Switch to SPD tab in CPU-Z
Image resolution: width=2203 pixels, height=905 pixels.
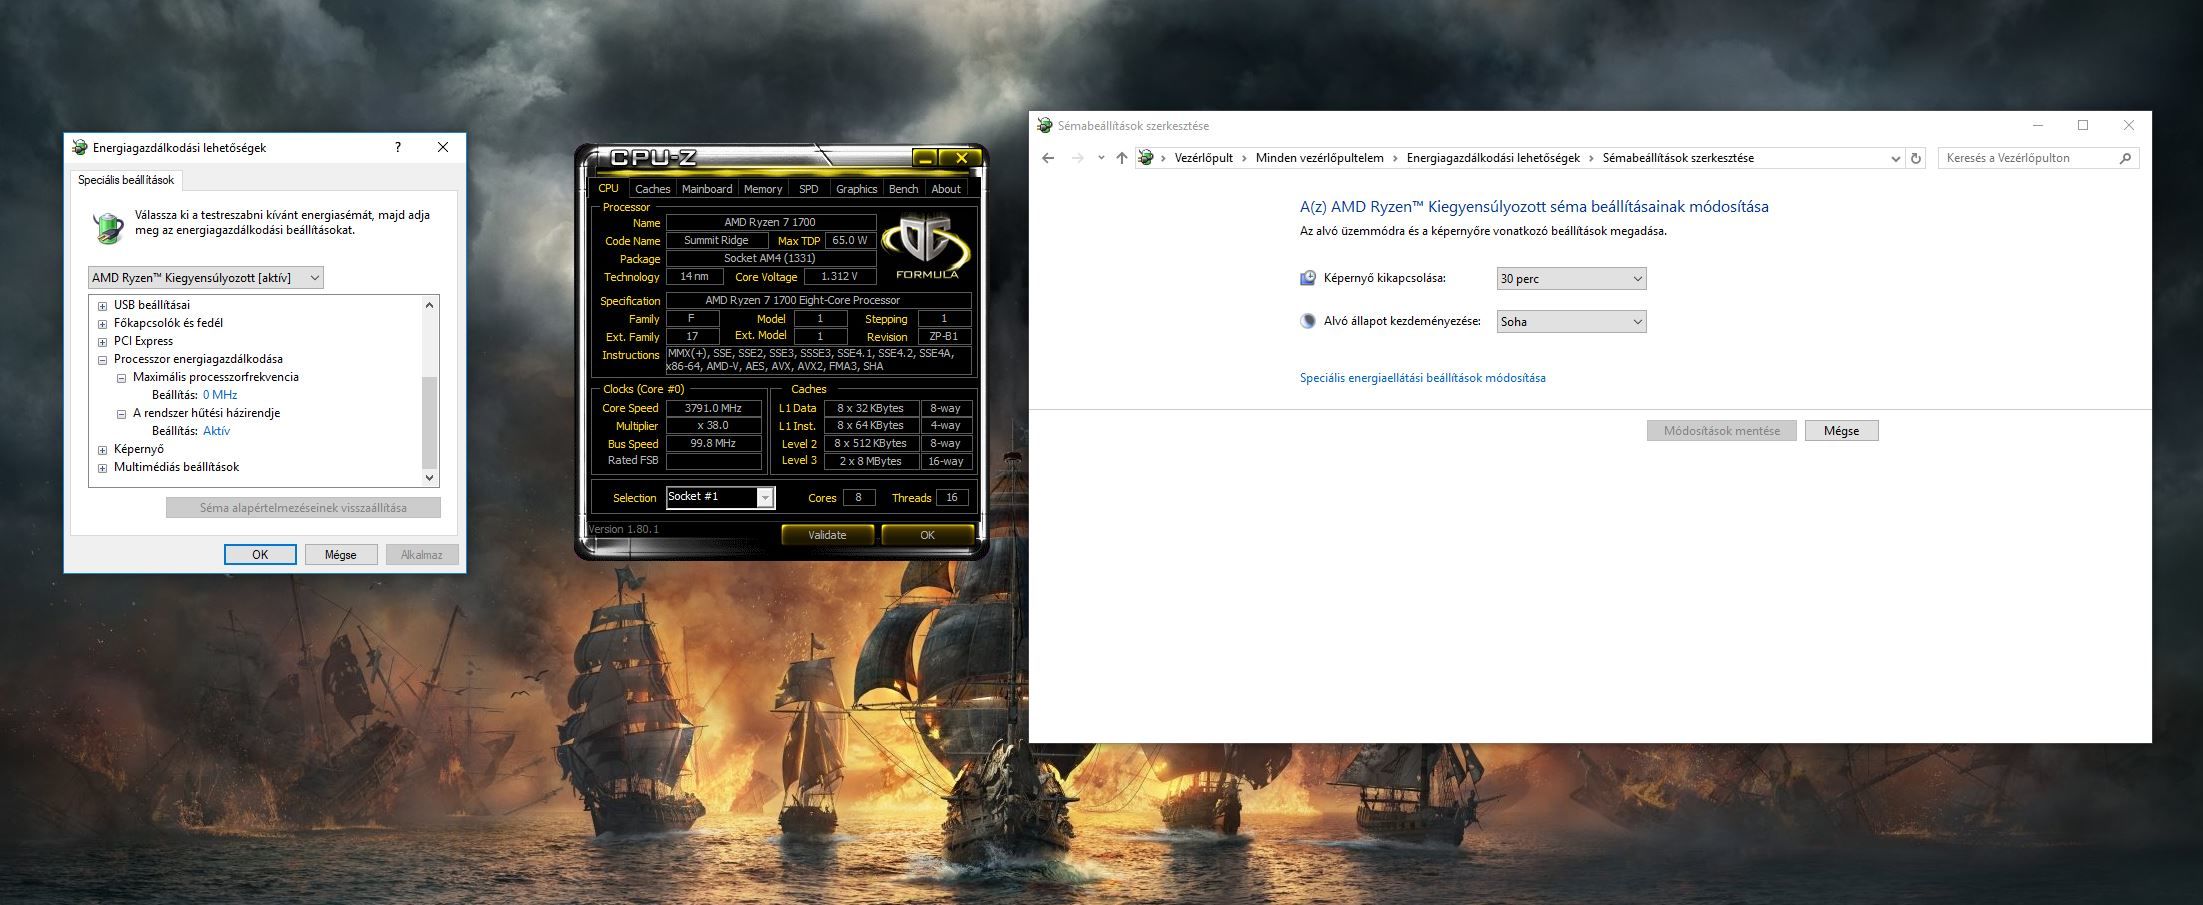[x=809, y=189]
